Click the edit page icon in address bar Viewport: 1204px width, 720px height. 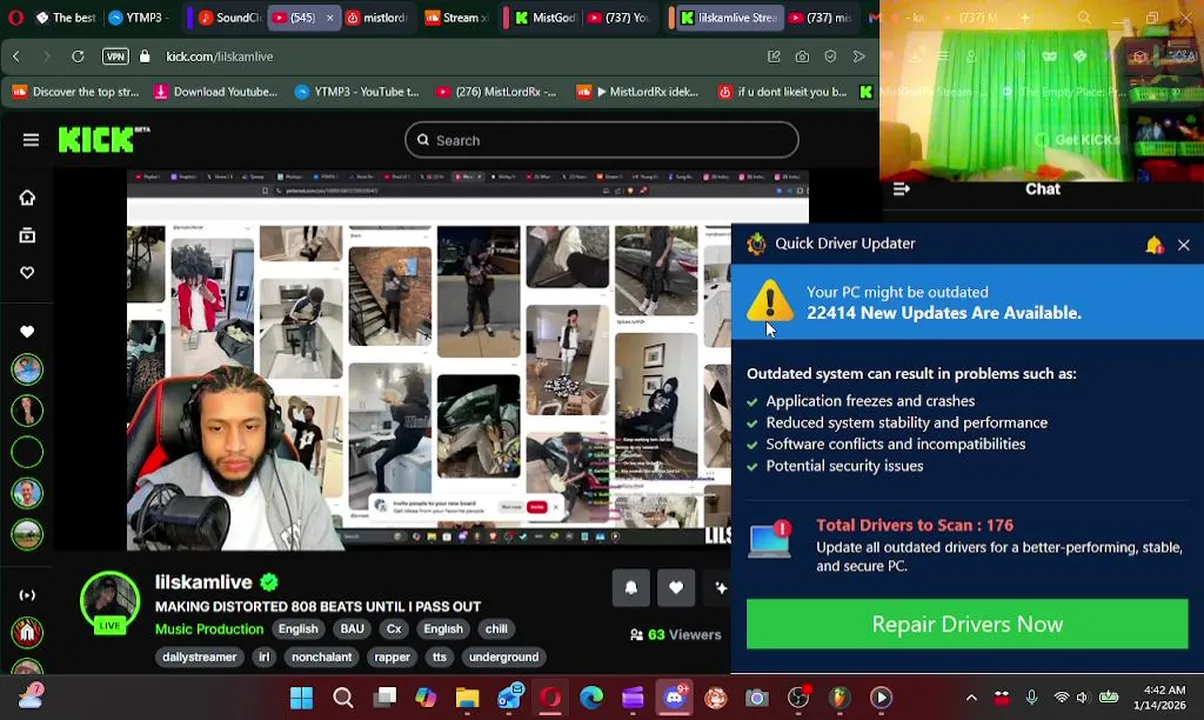click(774, 57)
